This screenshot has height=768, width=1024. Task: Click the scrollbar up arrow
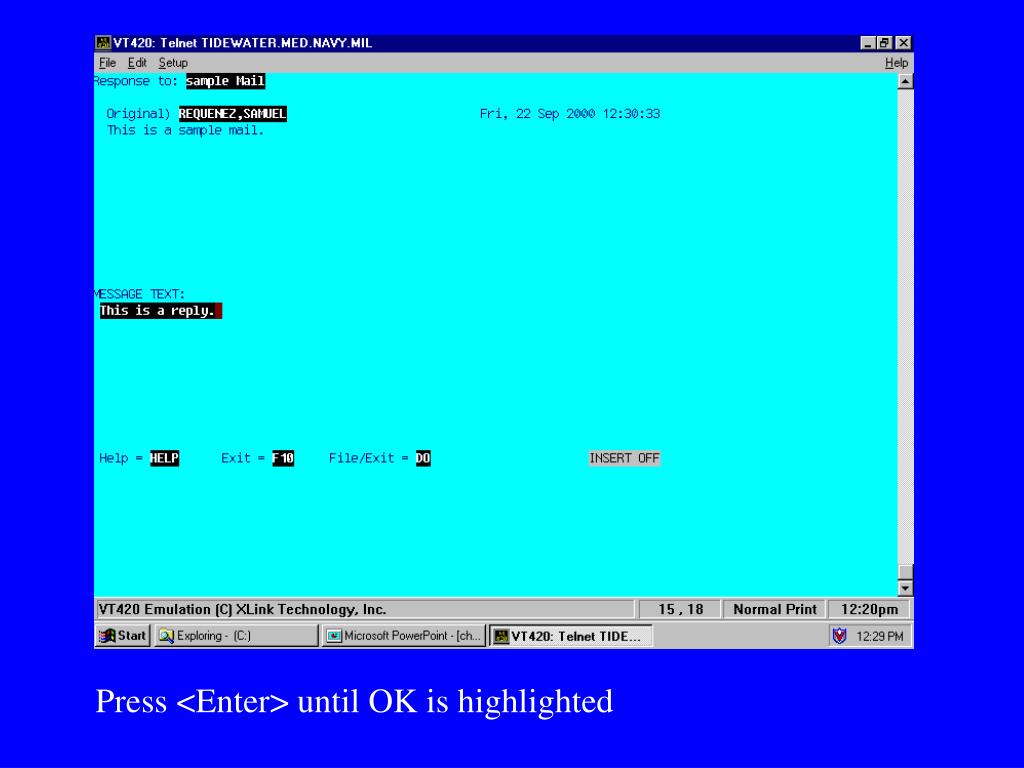tap(905, 82)
